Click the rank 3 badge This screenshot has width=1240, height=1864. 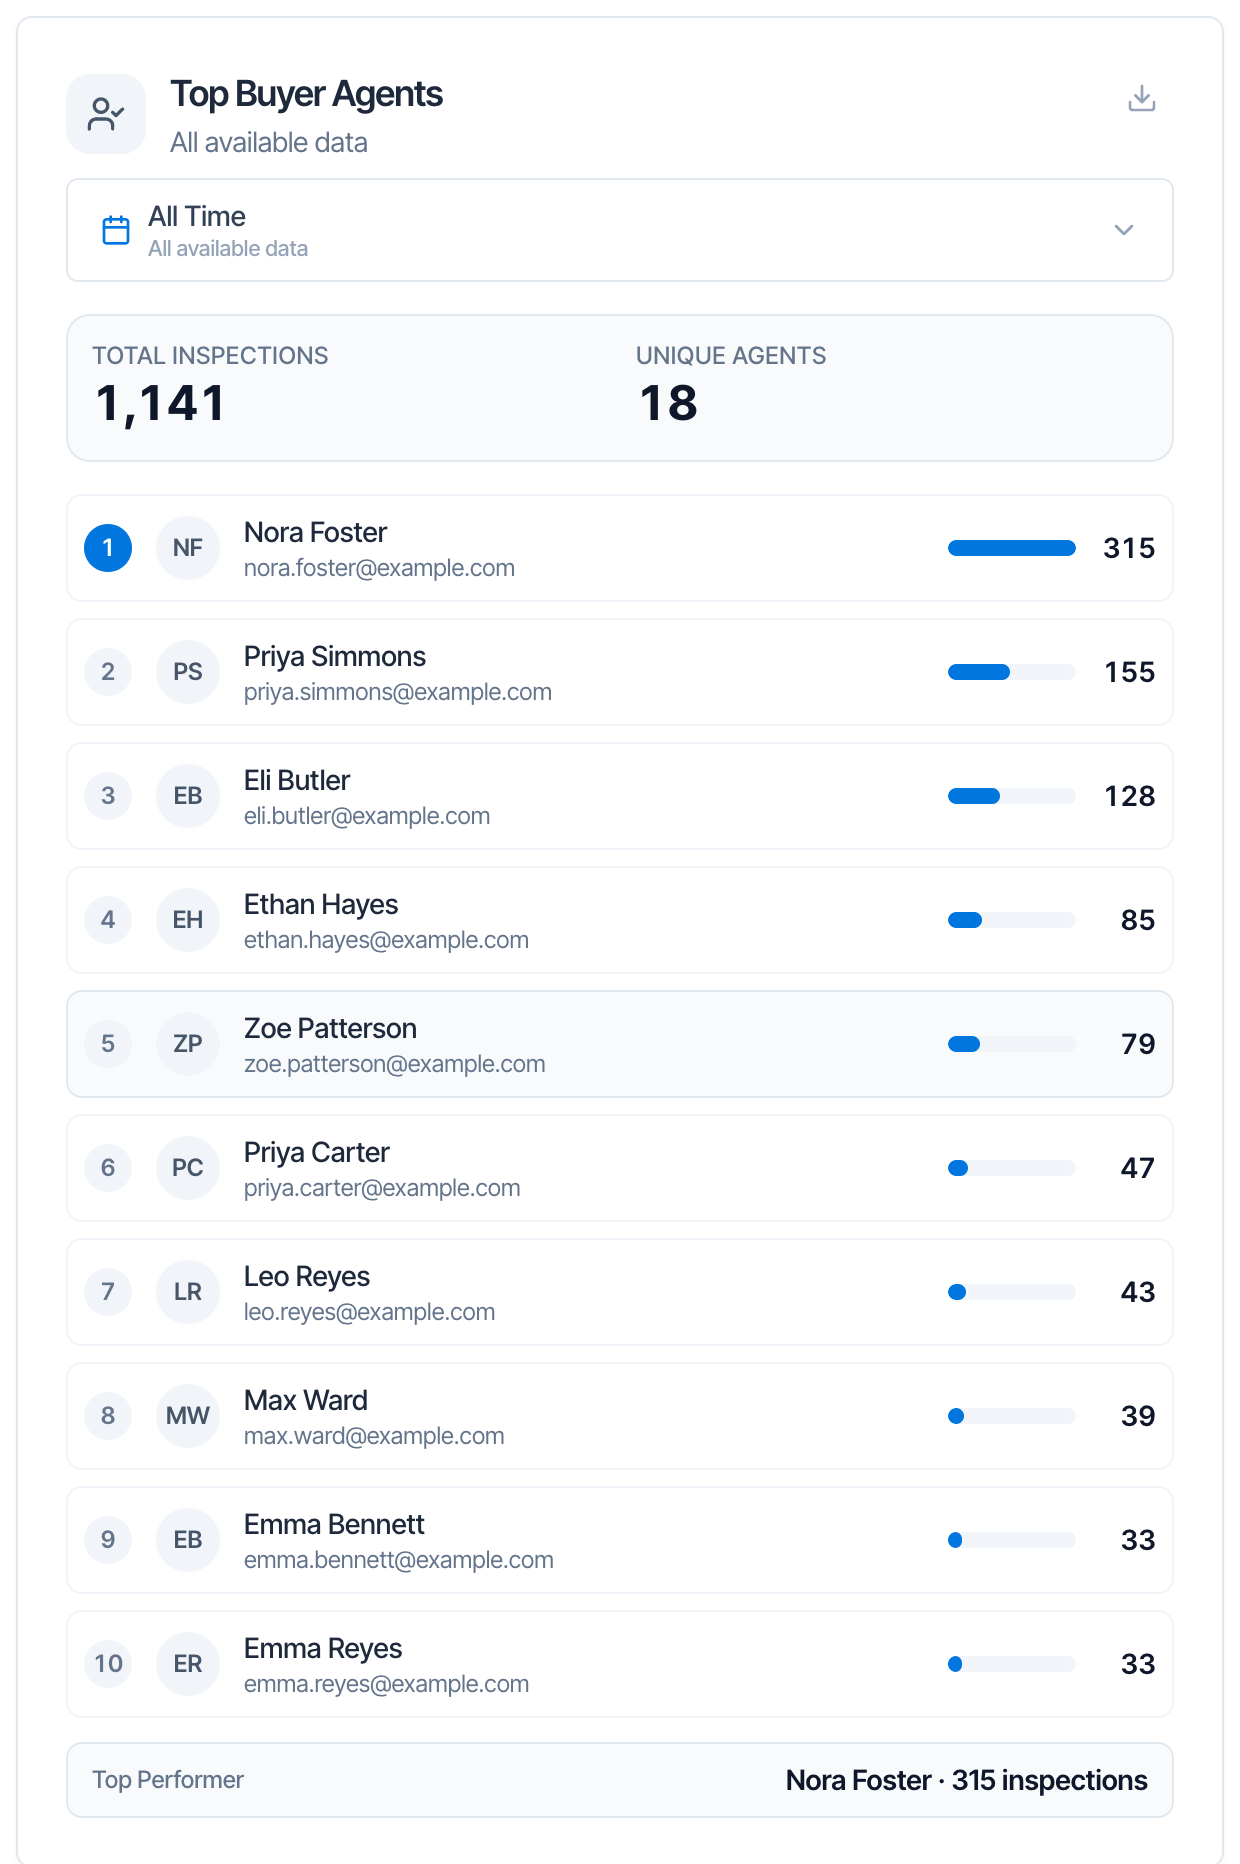coord(108,796)
